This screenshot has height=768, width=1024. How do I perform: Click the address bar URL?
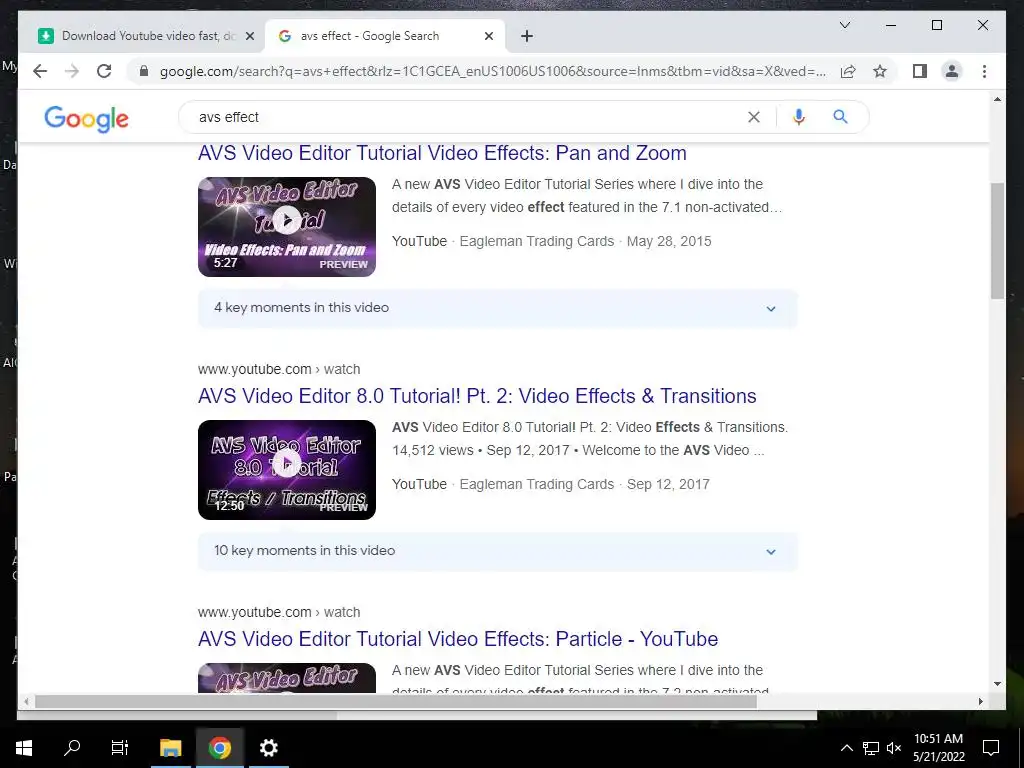click(x=493, y=71)
